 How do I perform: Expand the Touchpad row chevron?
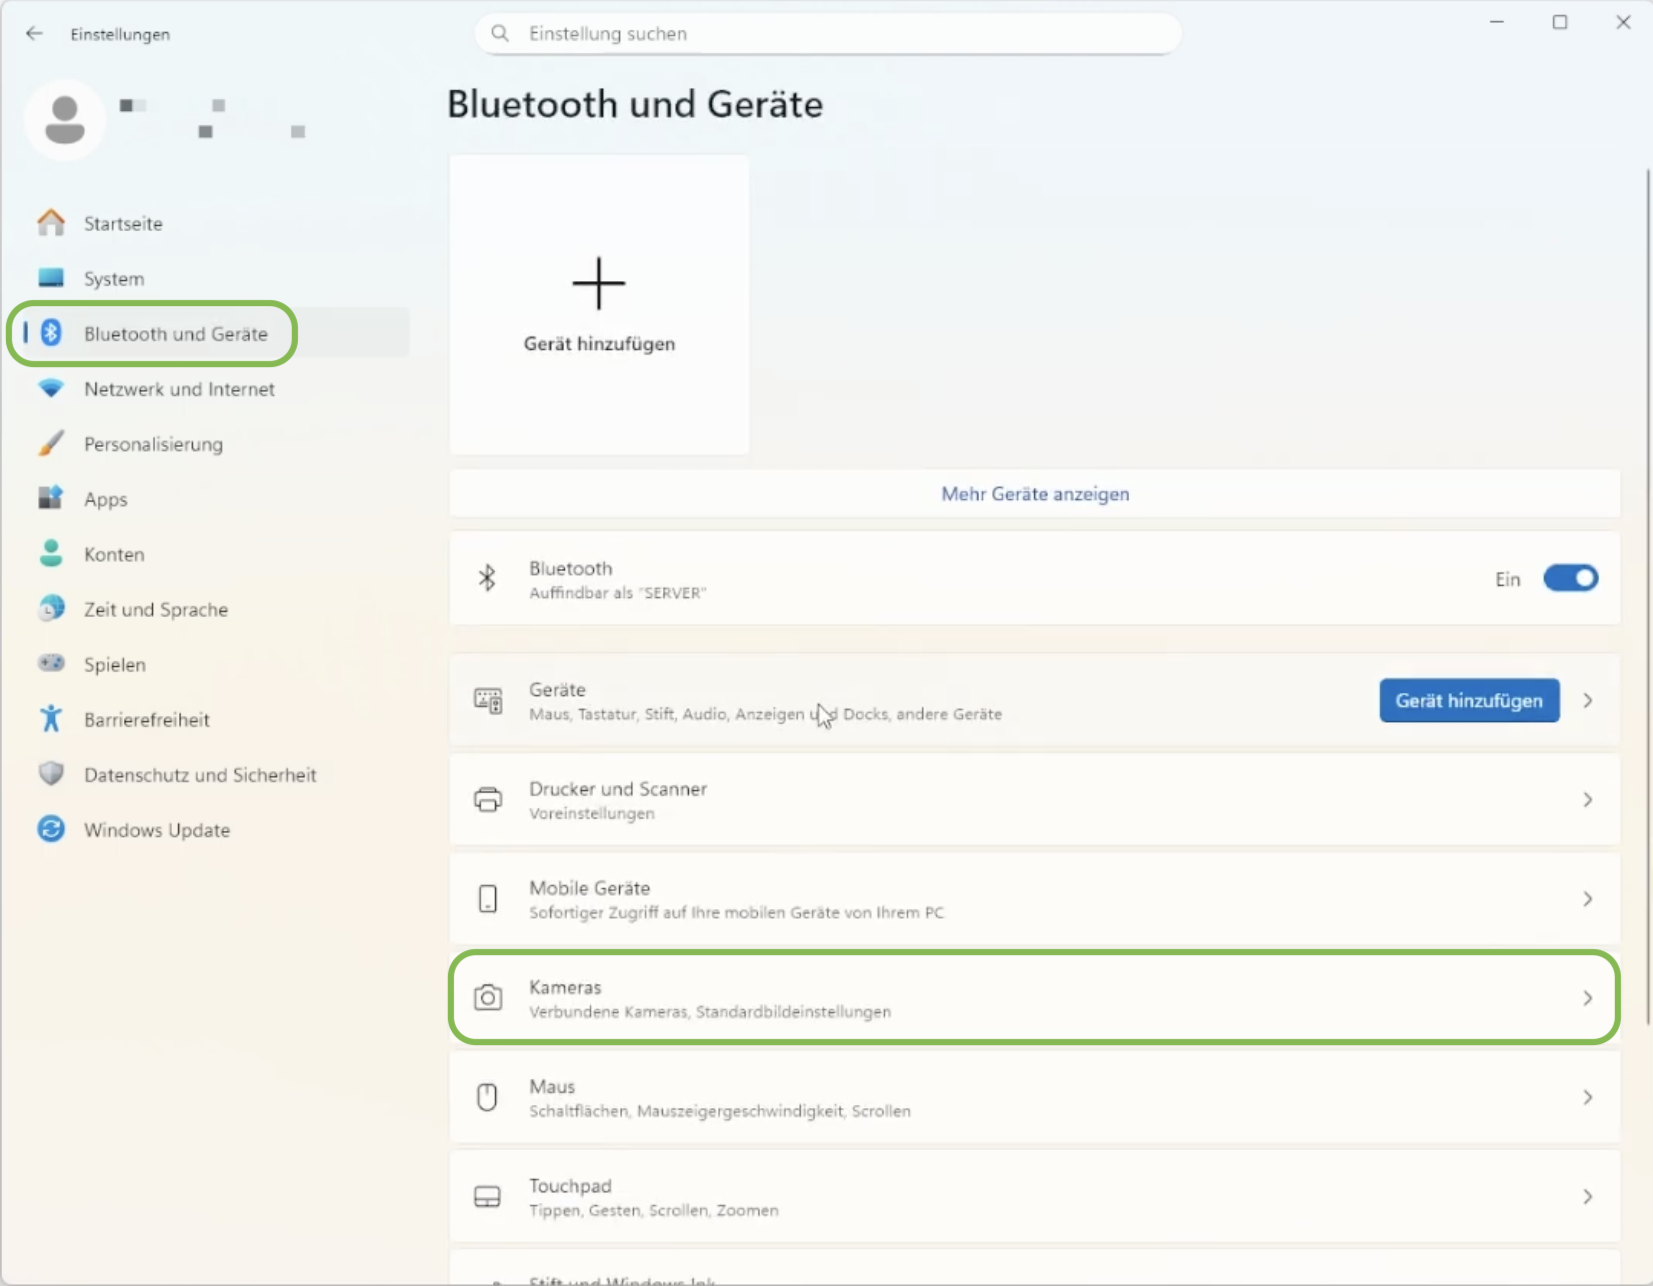1587,1196
